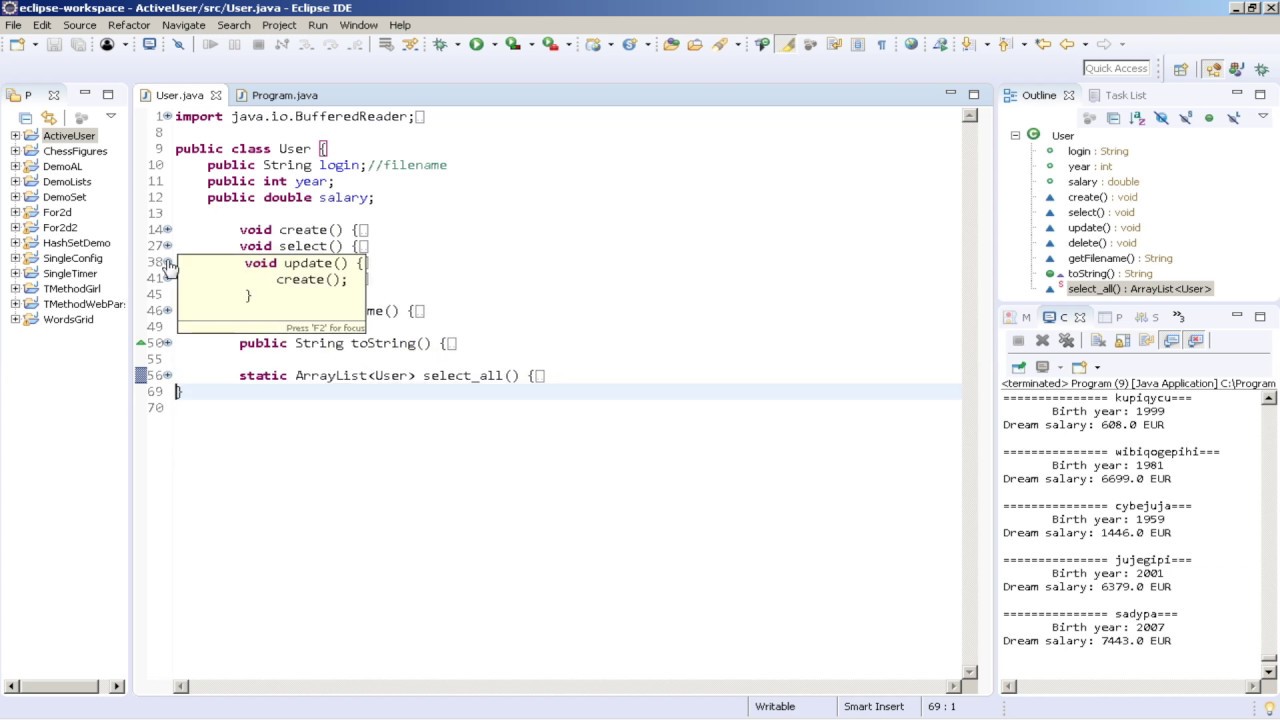This screenshot has height=720, width=1280.
Task: Click the Open Perspective icon
Action: click(x=1181, y=69)
